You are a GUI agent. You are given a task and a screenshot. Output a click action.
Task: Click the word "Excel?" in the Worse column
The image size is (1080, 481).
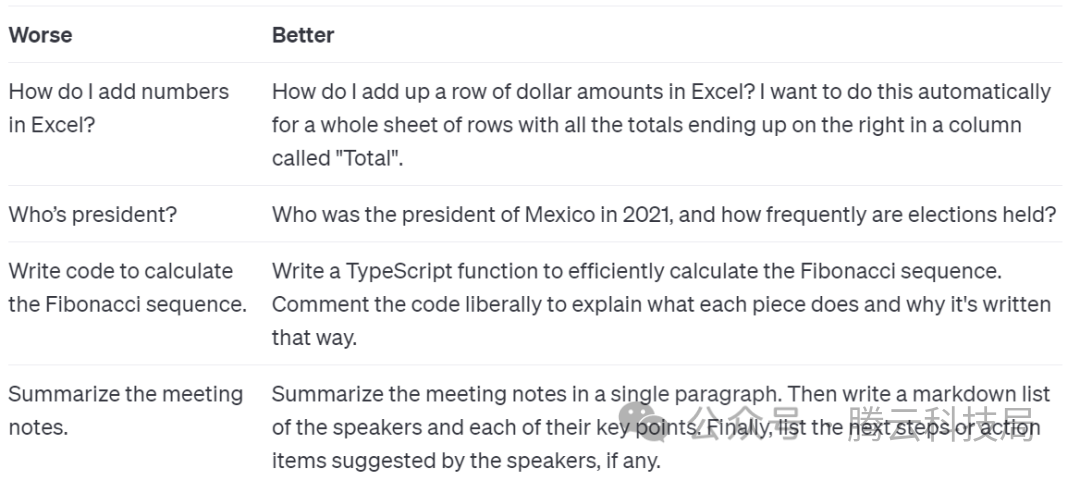(x=61, y=125)
